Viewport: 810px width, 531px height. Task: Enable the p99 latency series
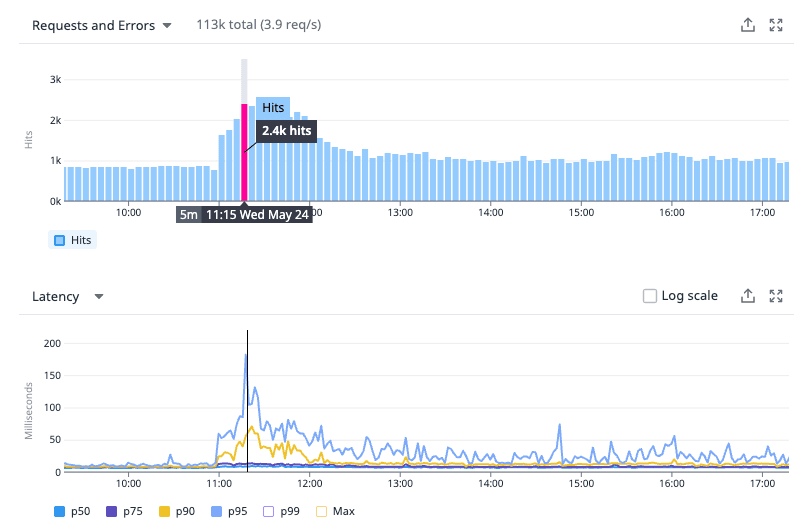[x=282, y=511]
